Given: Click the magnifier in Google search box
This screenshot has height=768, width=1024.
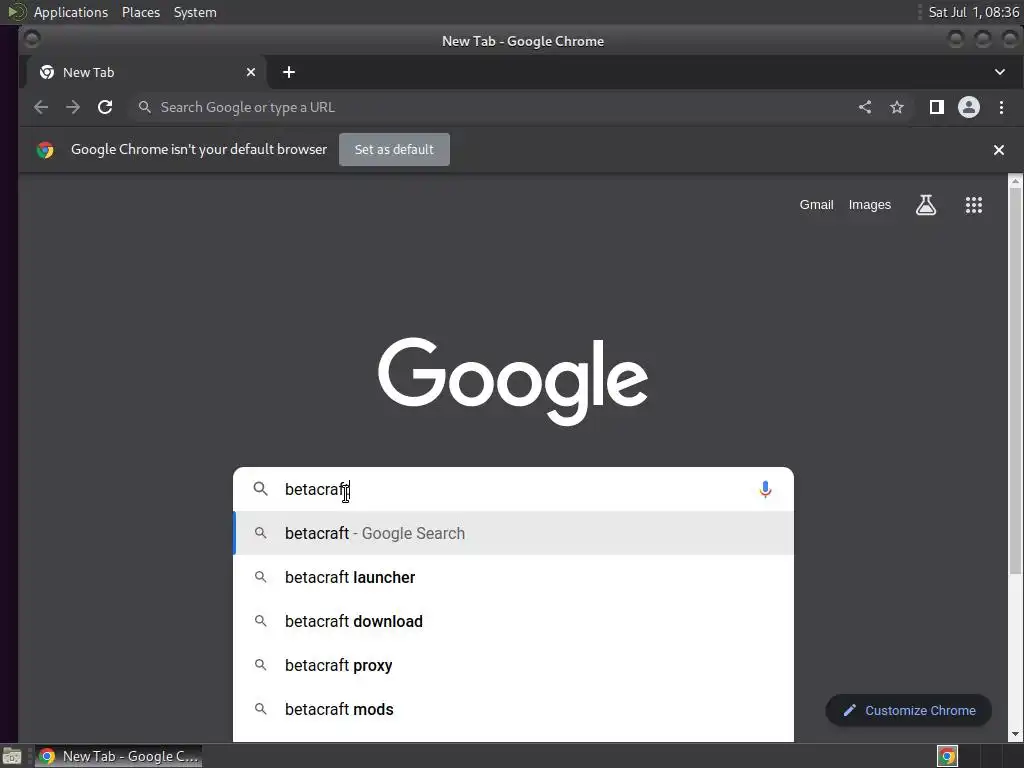Looking at the screenshot, I should click(261, 489).
